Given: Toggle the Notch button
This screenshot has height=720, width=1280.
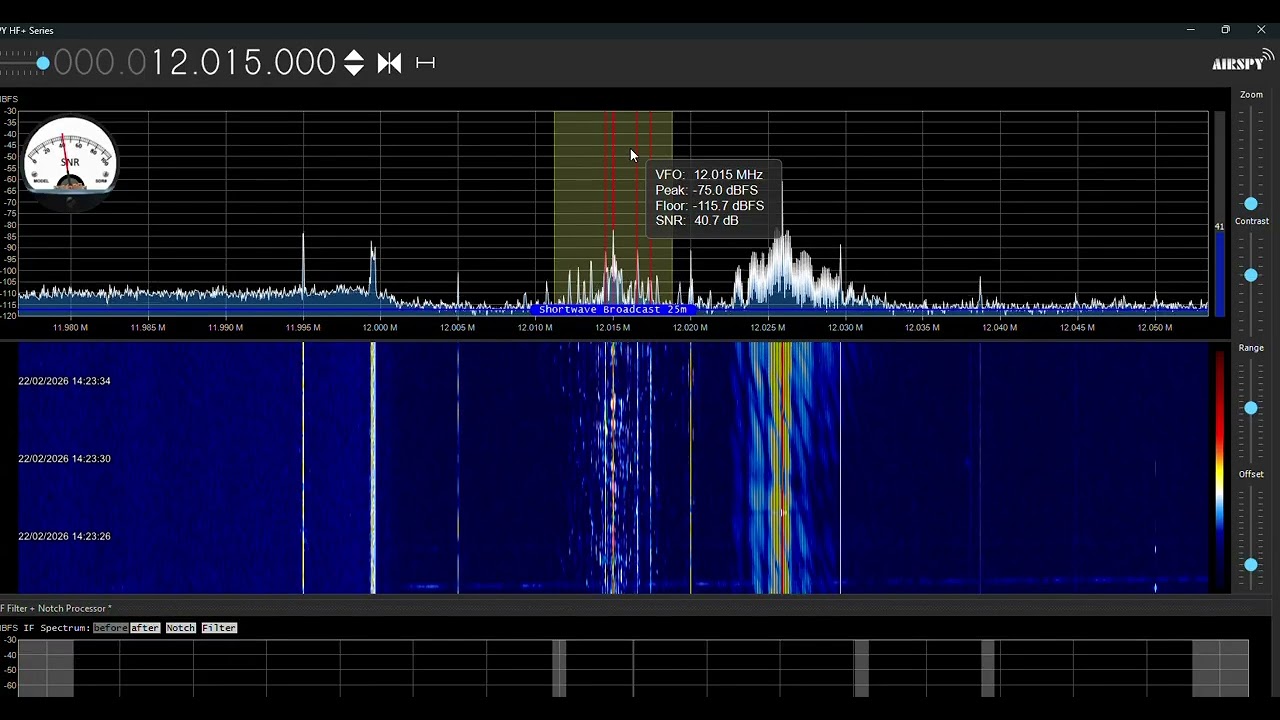Looking at the screenshot, I should pos(180,628).
